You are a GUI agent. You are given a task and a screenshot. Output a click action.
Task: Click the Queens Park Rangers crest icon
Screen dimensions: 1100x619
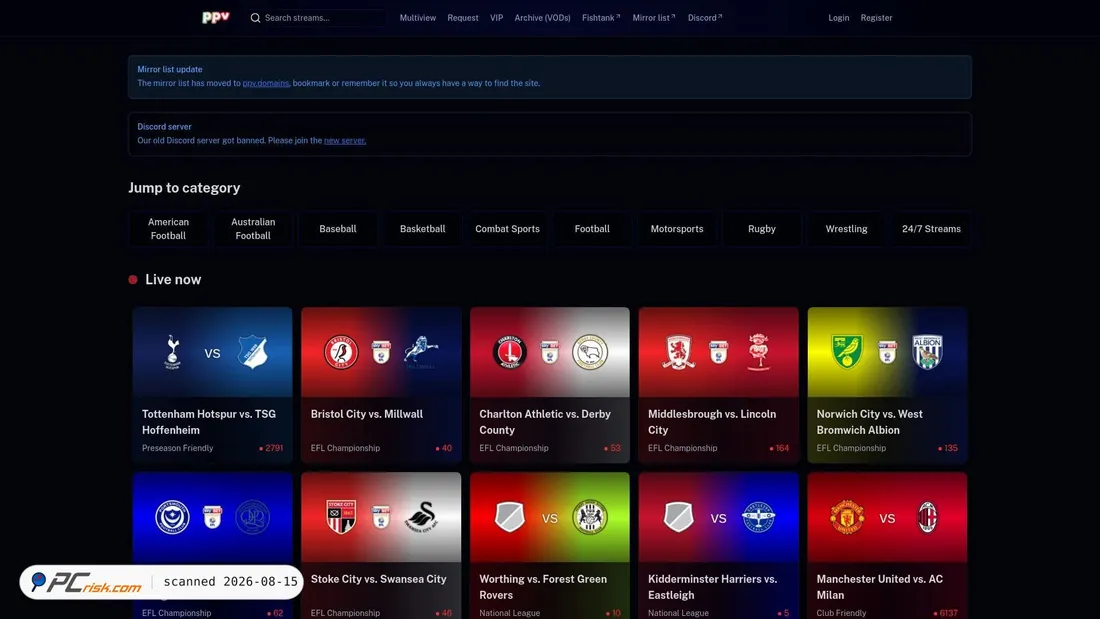[253, 518]
